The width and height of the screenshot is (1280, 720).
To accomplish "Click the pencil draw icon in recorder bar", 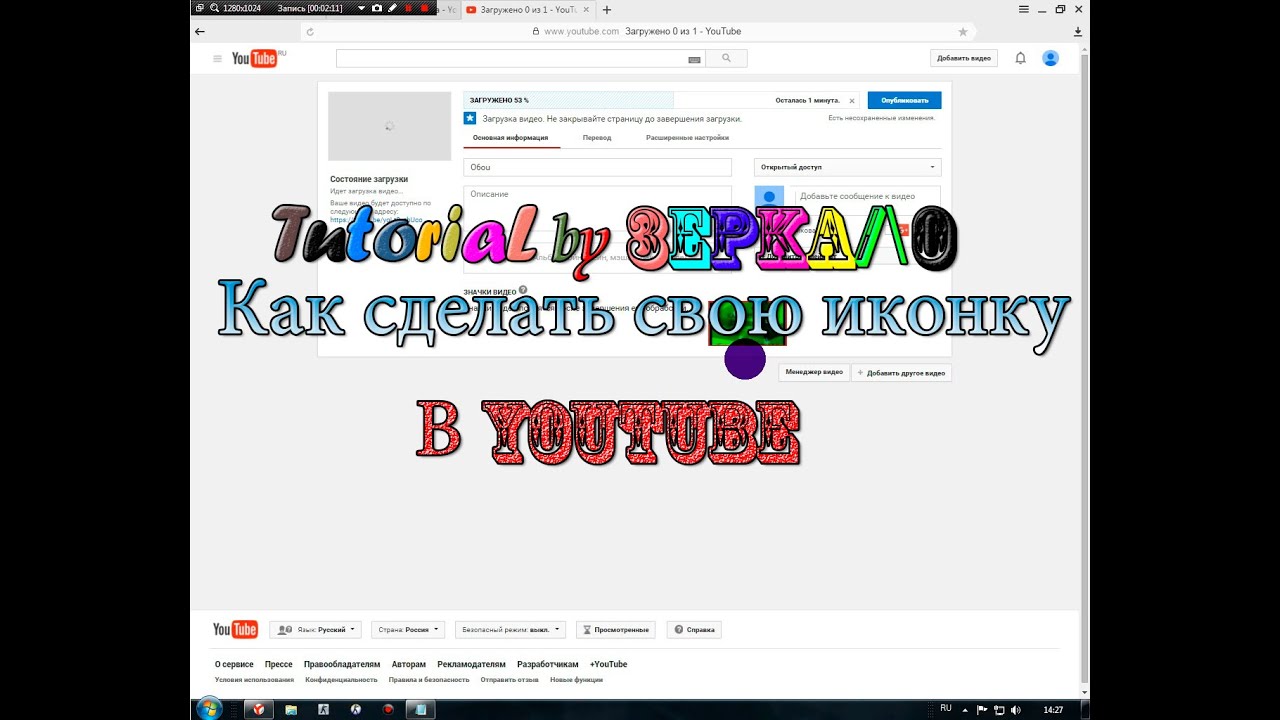I will 392,8.
